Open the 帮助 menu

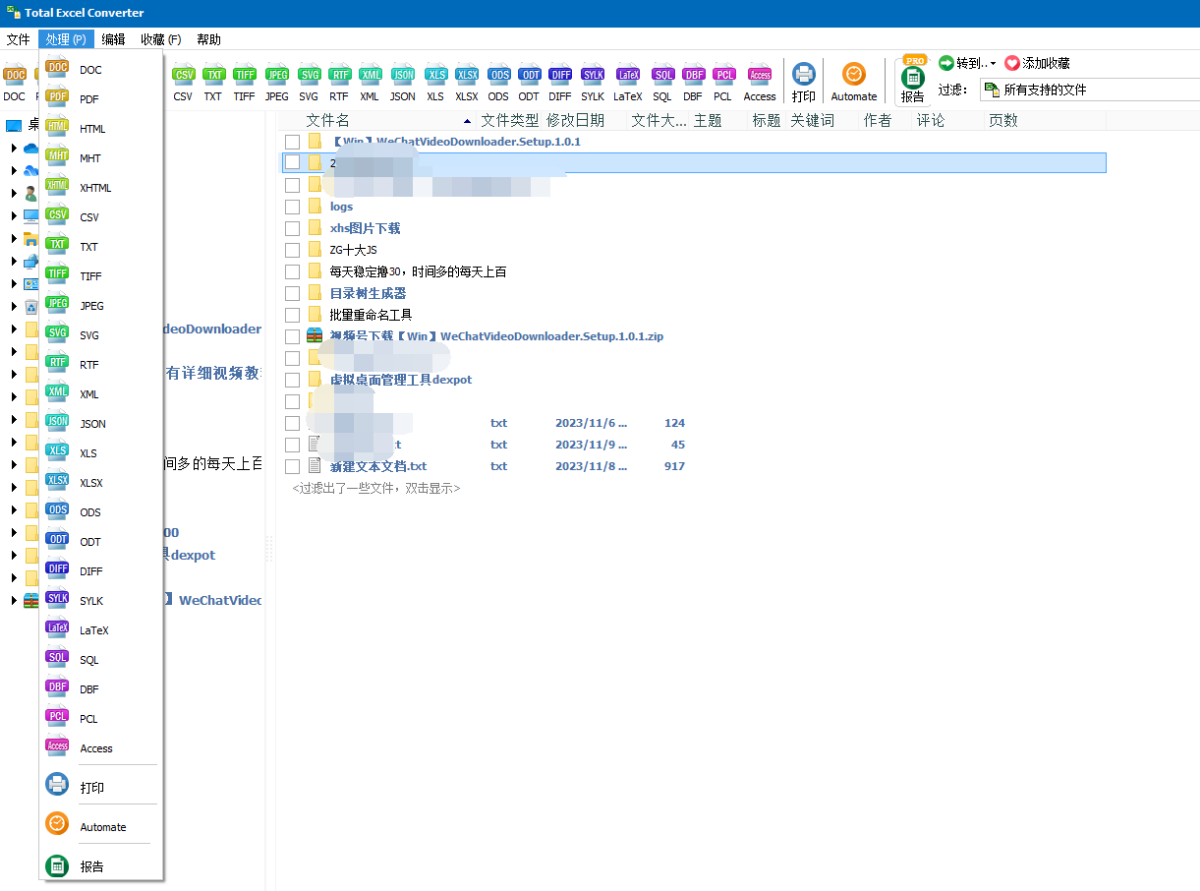click(x=209, y=40)
